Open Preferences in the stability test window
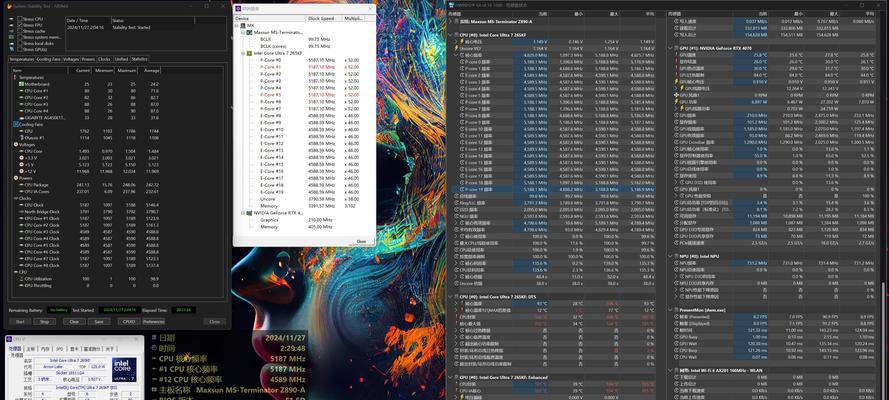This screenshot has width=889, height=400. [x=153, y=321]
